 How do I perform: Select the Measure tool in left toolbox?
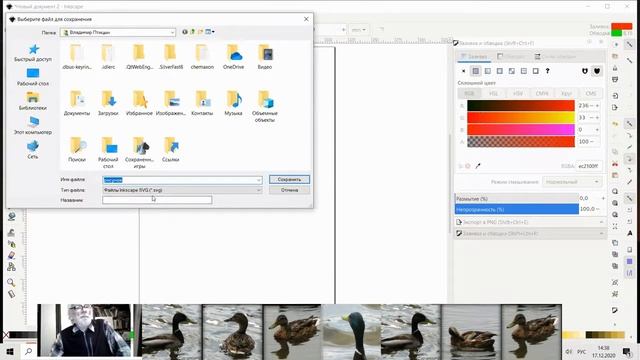pyautogui.click(x=11, y=294)
